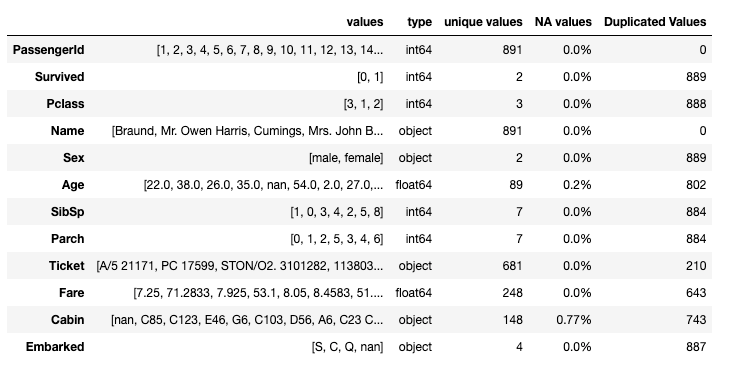Click the 'NA values' column header

(x=563, y=22)
